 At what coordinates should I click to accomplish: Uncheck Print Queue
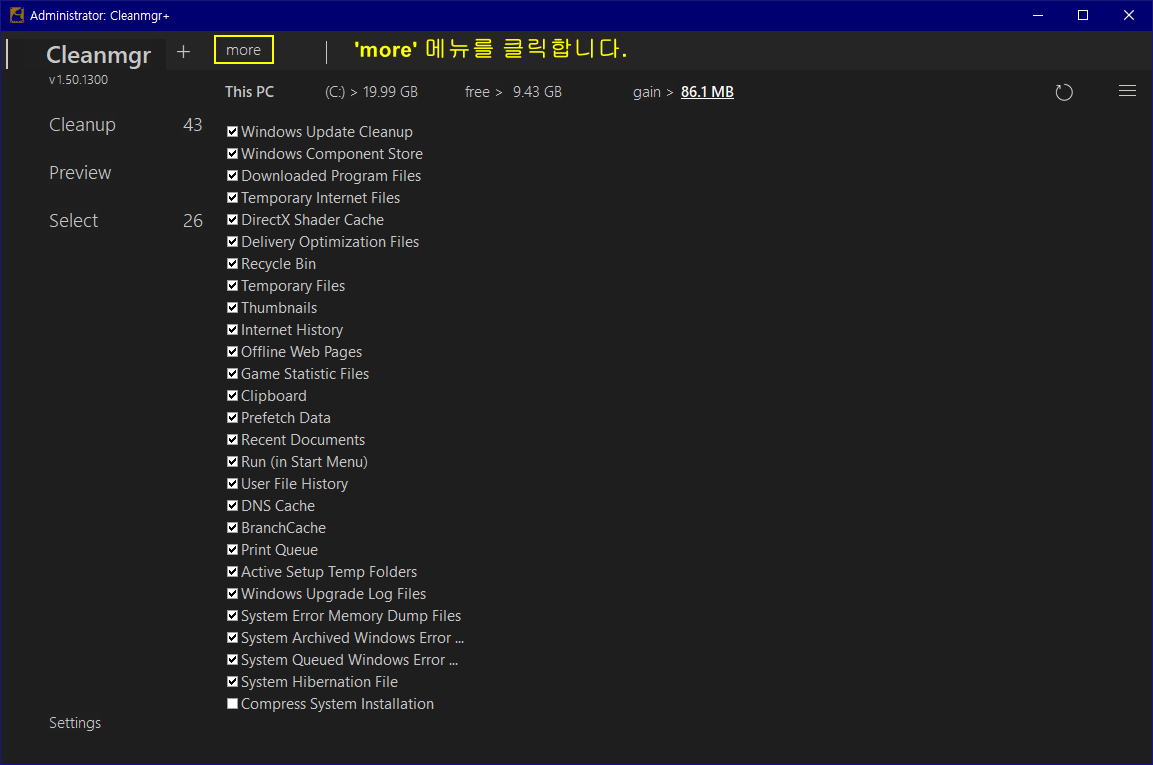(x=232, y=549)
